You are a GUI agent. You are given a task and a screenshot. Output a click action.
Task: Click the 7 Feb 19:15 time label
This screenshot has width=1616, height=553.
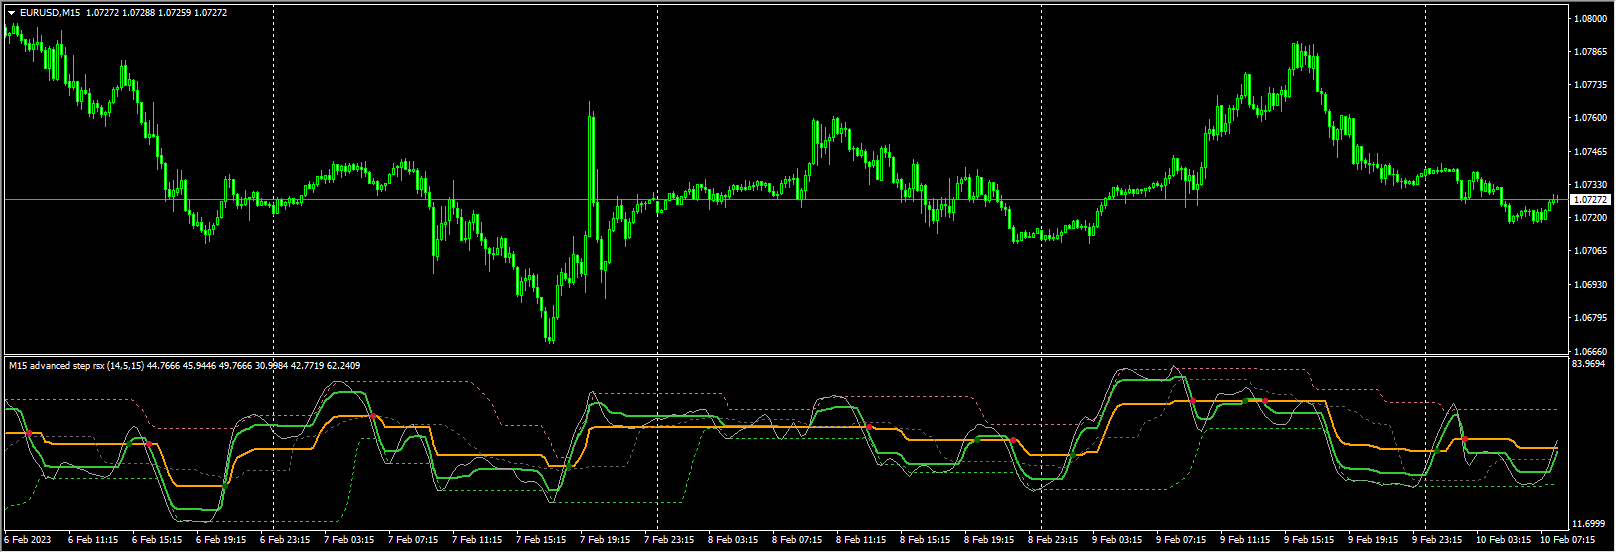point(605,540)
